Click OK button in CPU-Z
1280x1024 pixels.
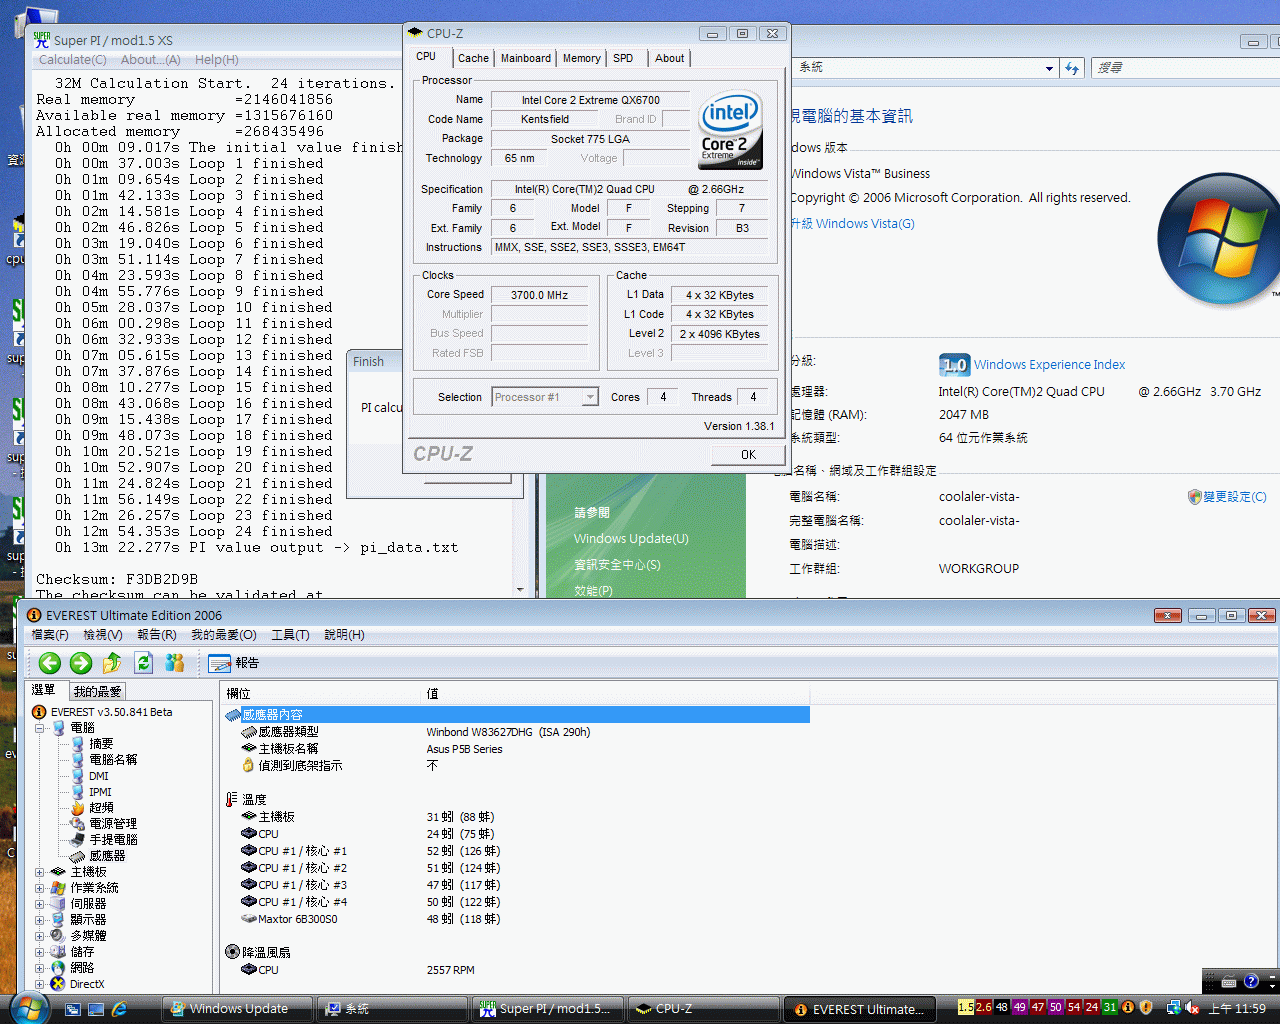[748, 454]
